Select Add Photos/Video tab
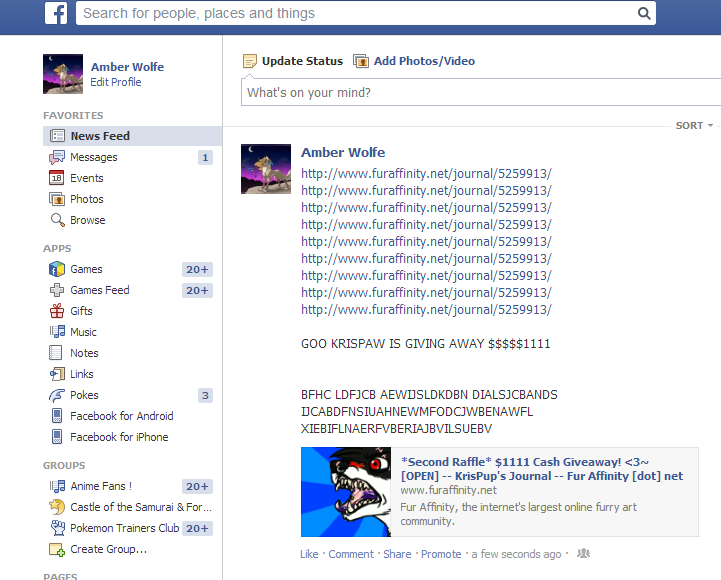Viewport: 721px width, 580px height. (424, 61)
